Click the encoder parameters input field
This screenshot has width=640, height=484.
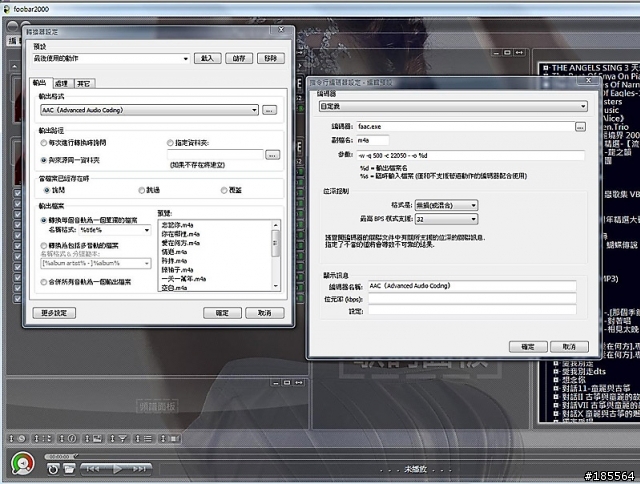point(470,155)
